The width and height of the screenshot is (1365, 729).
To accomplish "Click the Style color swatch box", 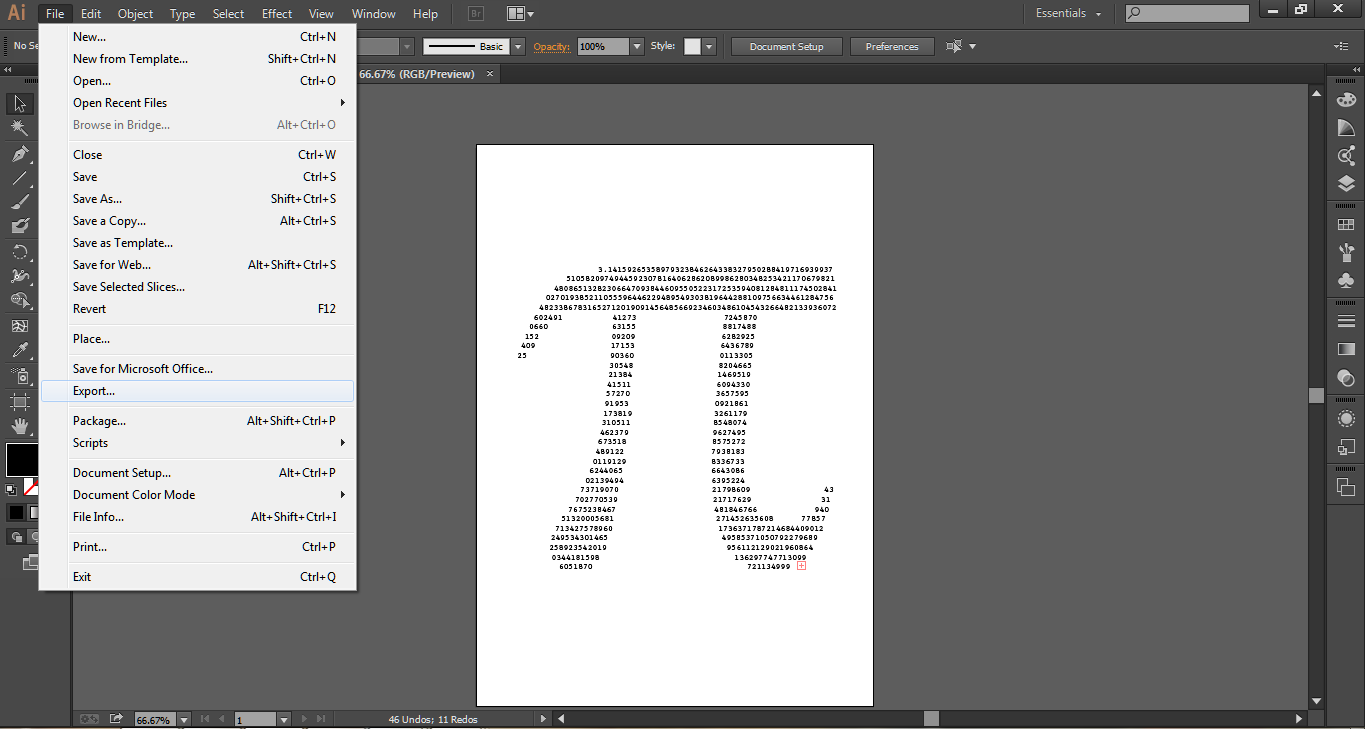I will click(692, 47).
